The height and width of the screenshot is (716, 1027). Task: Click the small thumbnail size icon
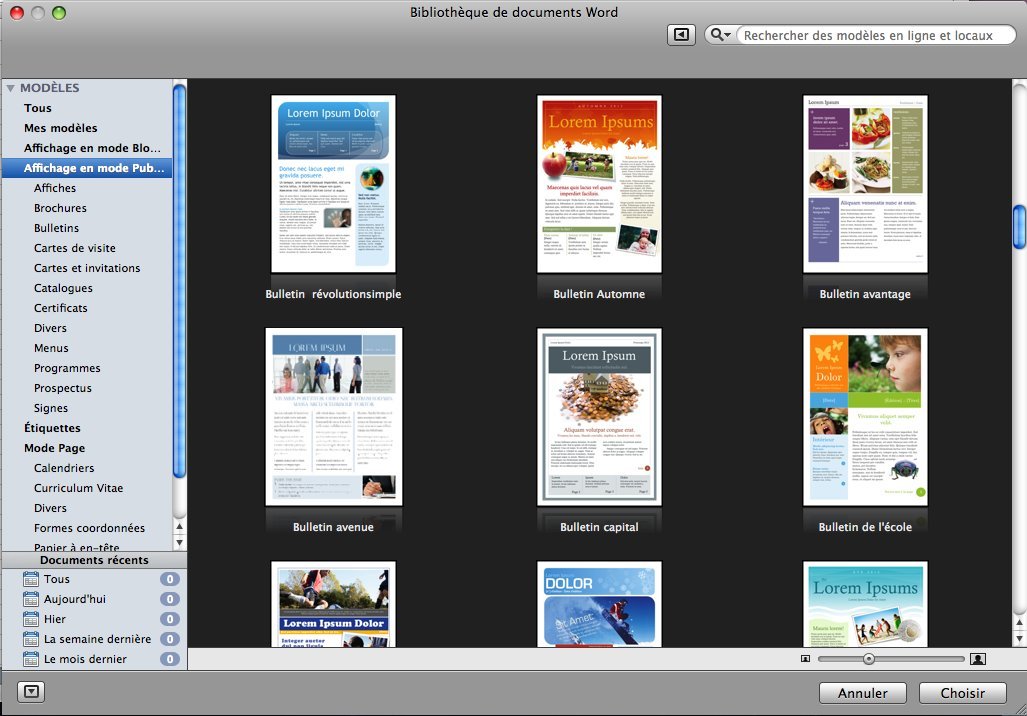tap(806, 659)
